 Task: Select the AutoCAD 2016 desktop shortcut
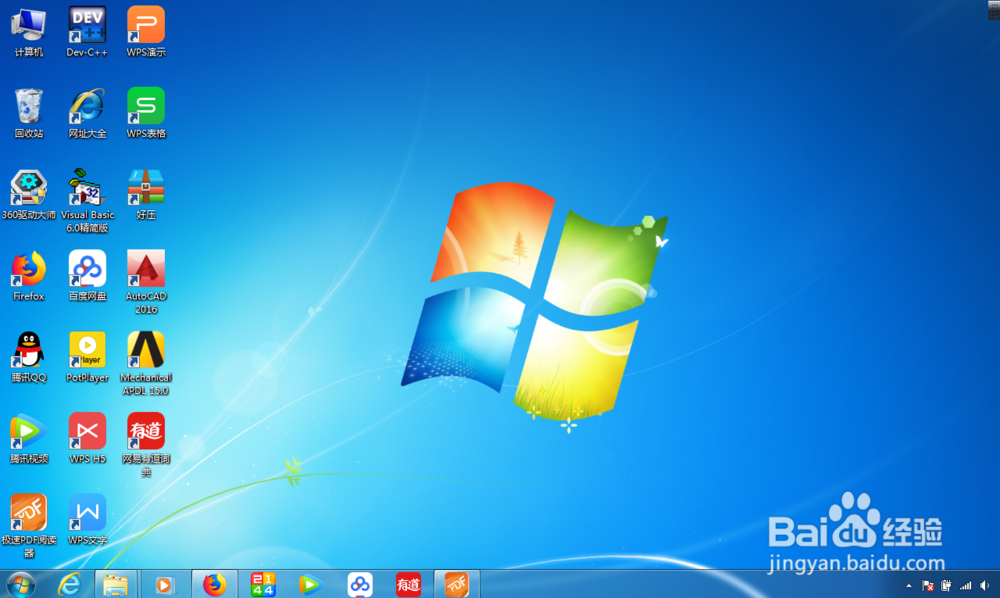point(146,282)
